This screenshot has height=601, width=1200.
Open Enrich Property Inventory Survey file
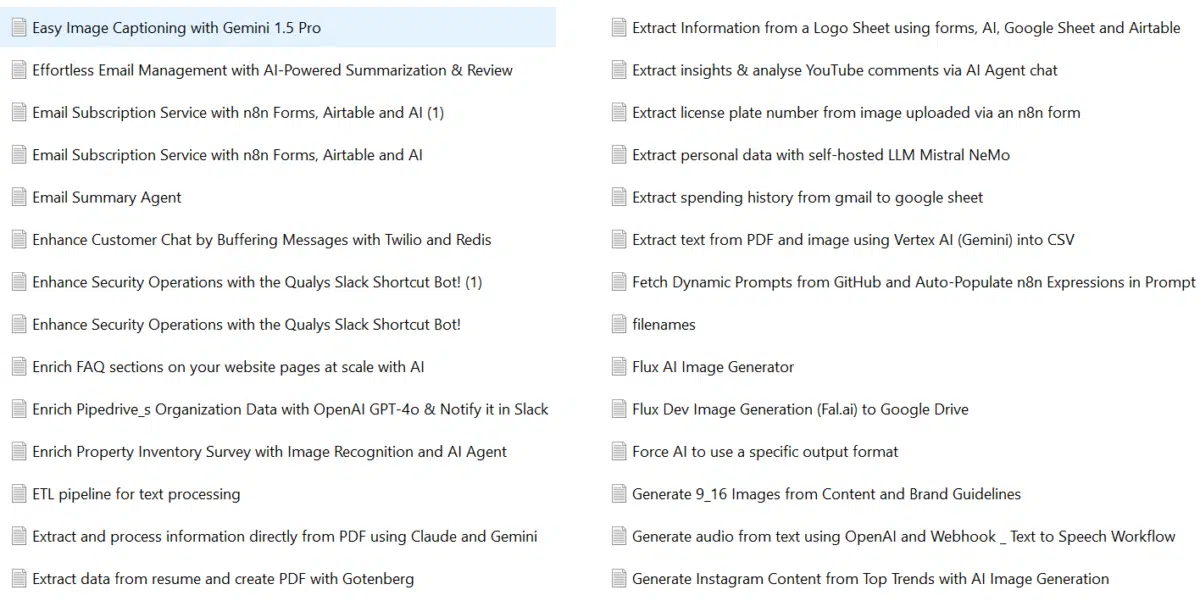click(269, 452)
